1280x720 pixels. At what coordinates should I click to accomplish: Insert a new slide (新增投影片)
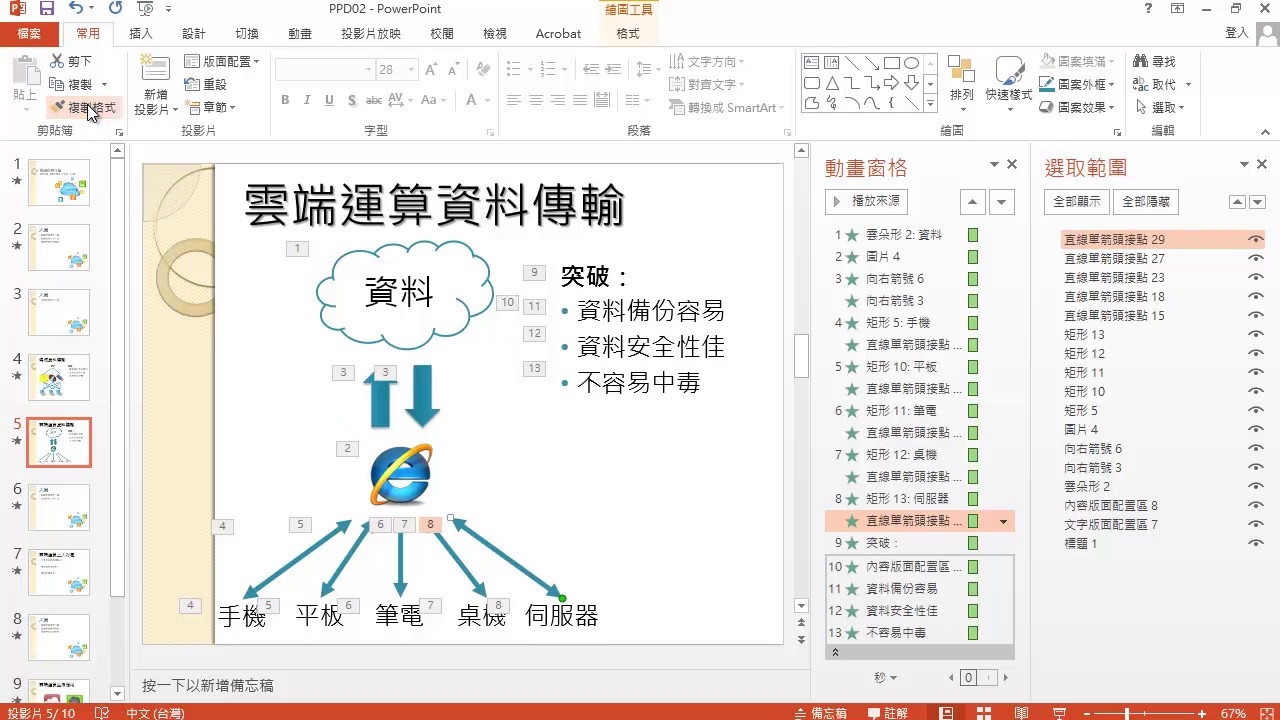[x=155, y=86]
